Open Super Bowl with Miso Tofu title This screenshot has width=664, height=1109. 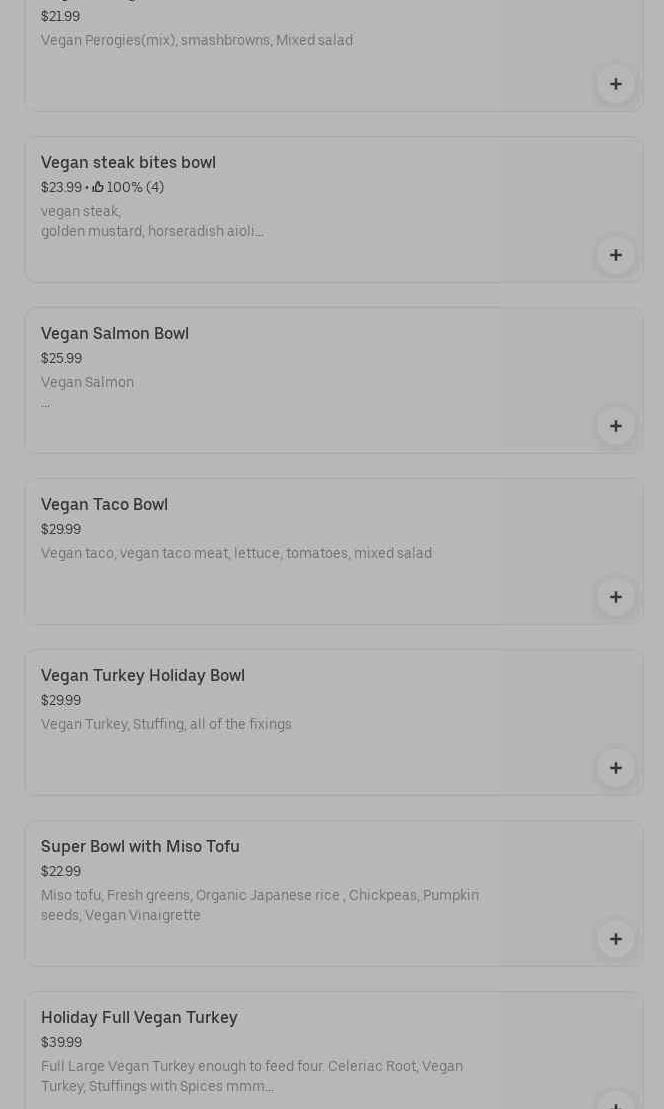point(140,846)
